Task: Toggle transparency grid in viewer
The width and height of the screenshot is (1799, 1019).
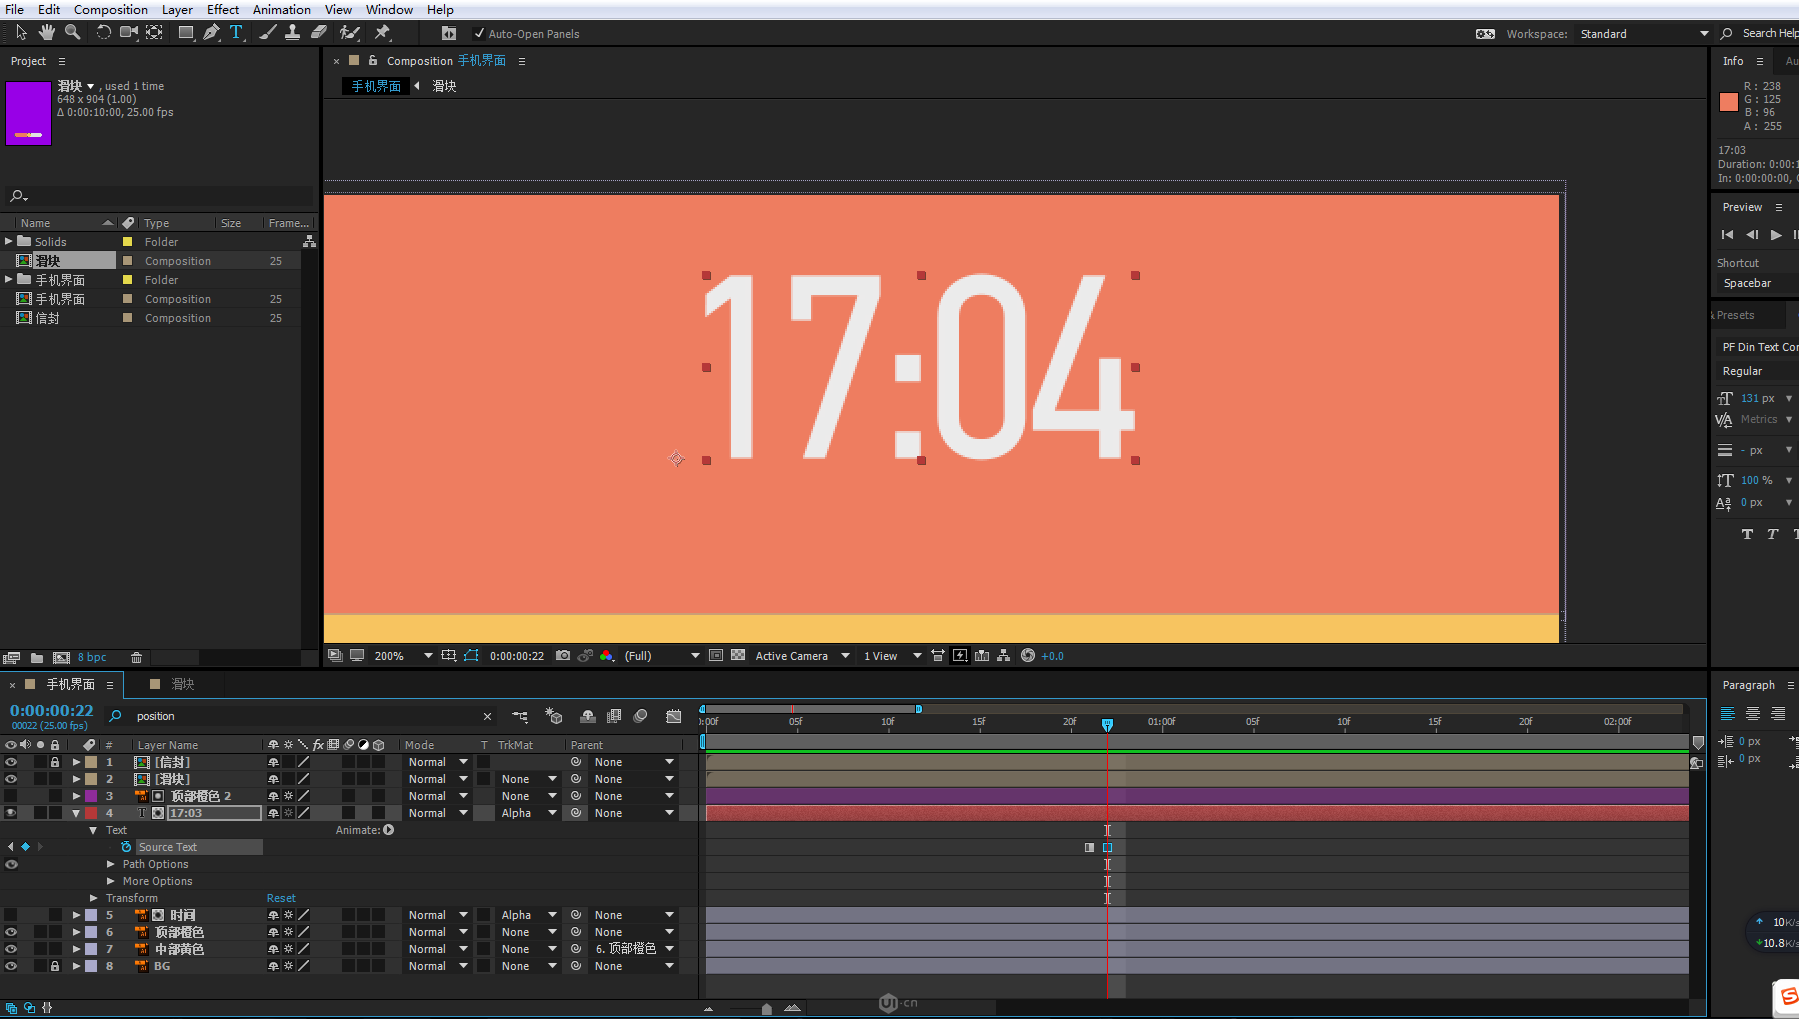Action: click(738, 656)
